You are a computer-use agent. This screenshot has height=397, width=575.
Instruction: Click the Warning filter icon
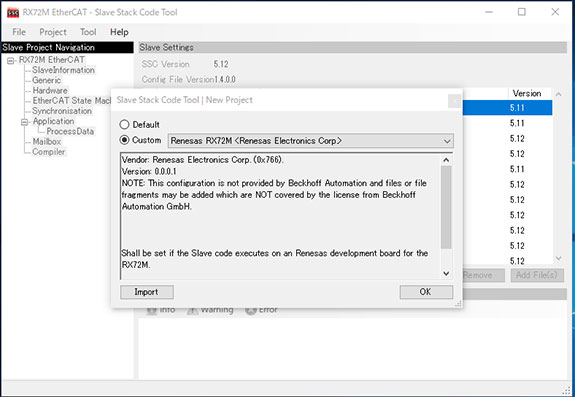tap(193, 310)
